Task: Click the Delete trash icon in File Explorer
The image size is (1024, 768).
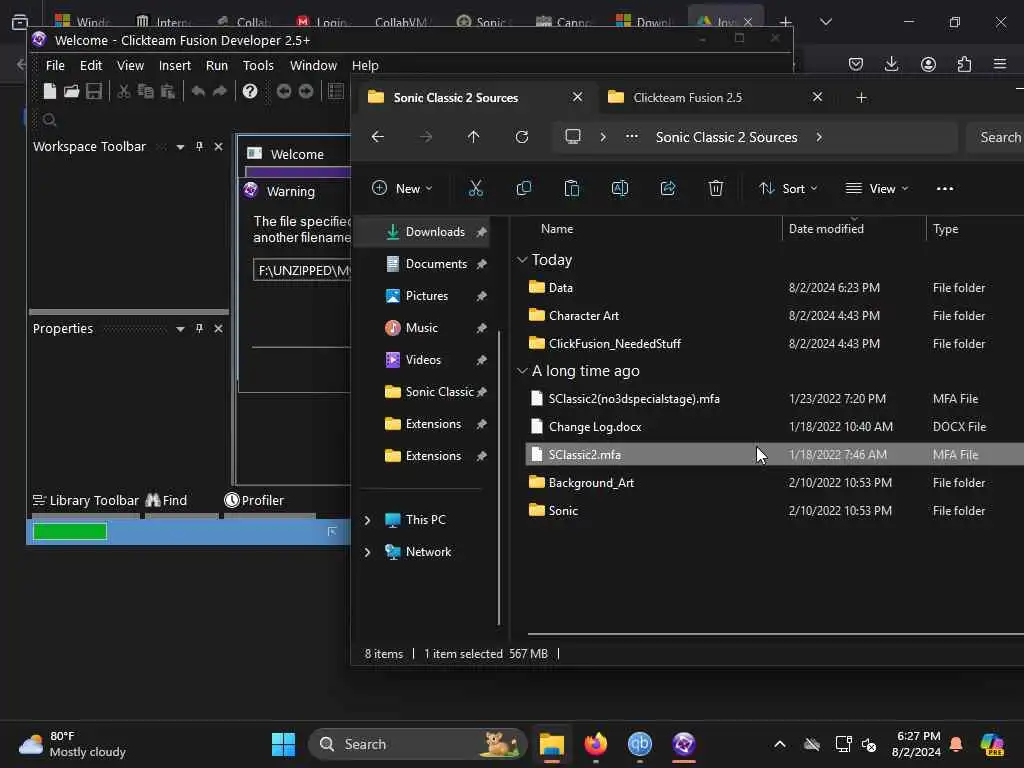Action: coord(716,189)
